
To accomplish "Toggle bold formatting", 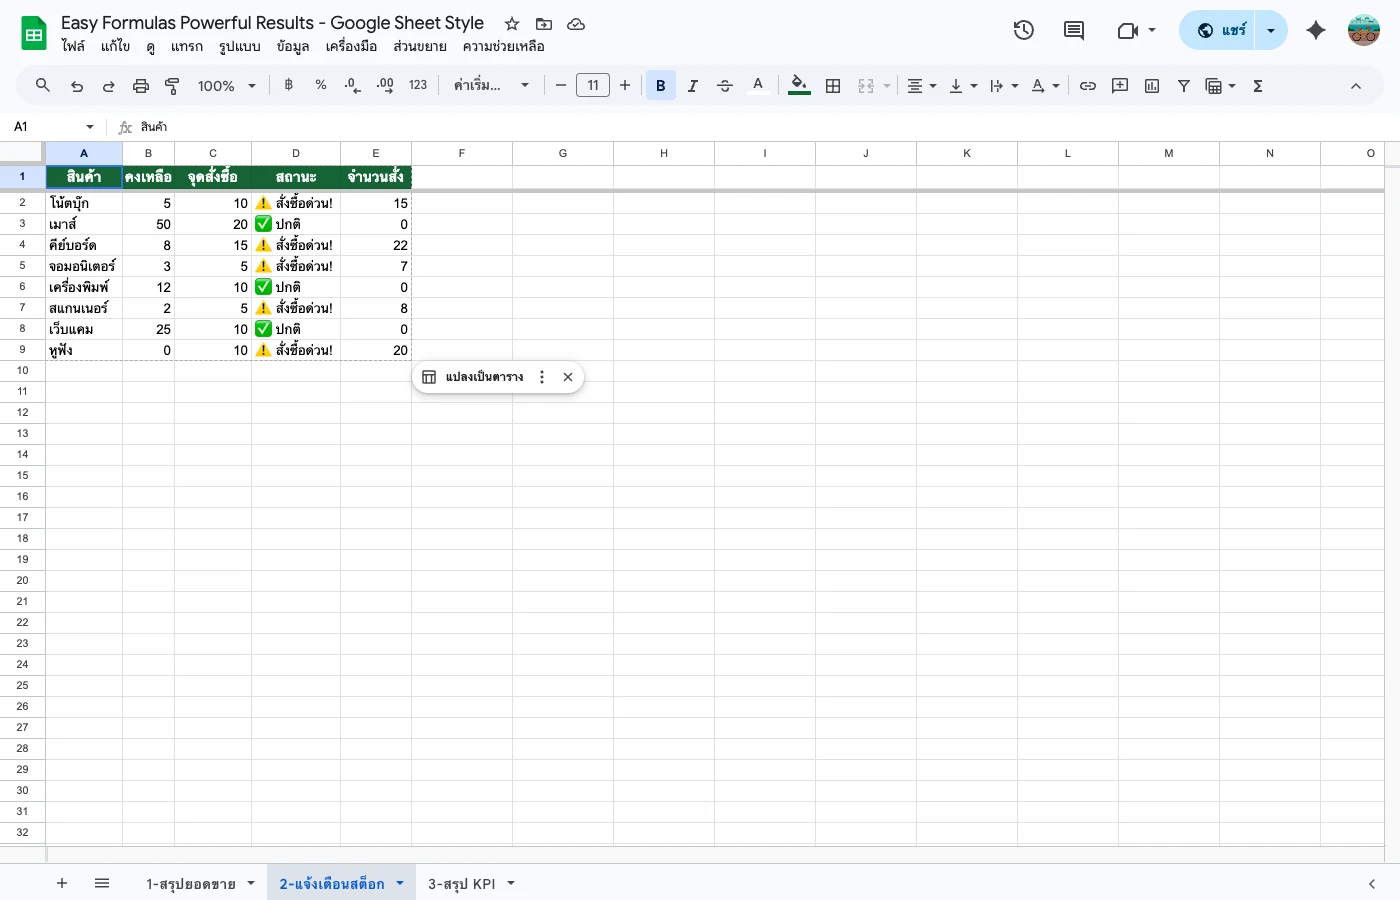I will (660, 85).
